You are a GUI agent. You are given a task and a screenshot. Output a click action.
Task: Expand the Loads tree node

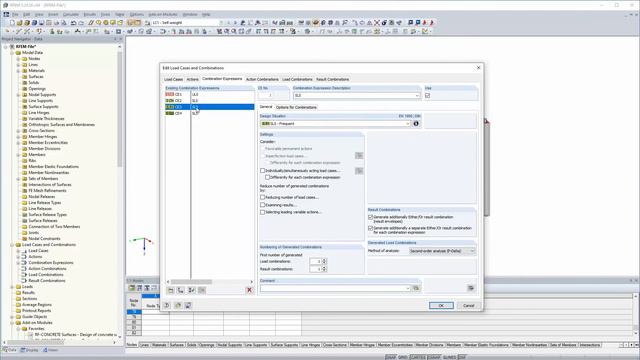click(x=12, y=287)
